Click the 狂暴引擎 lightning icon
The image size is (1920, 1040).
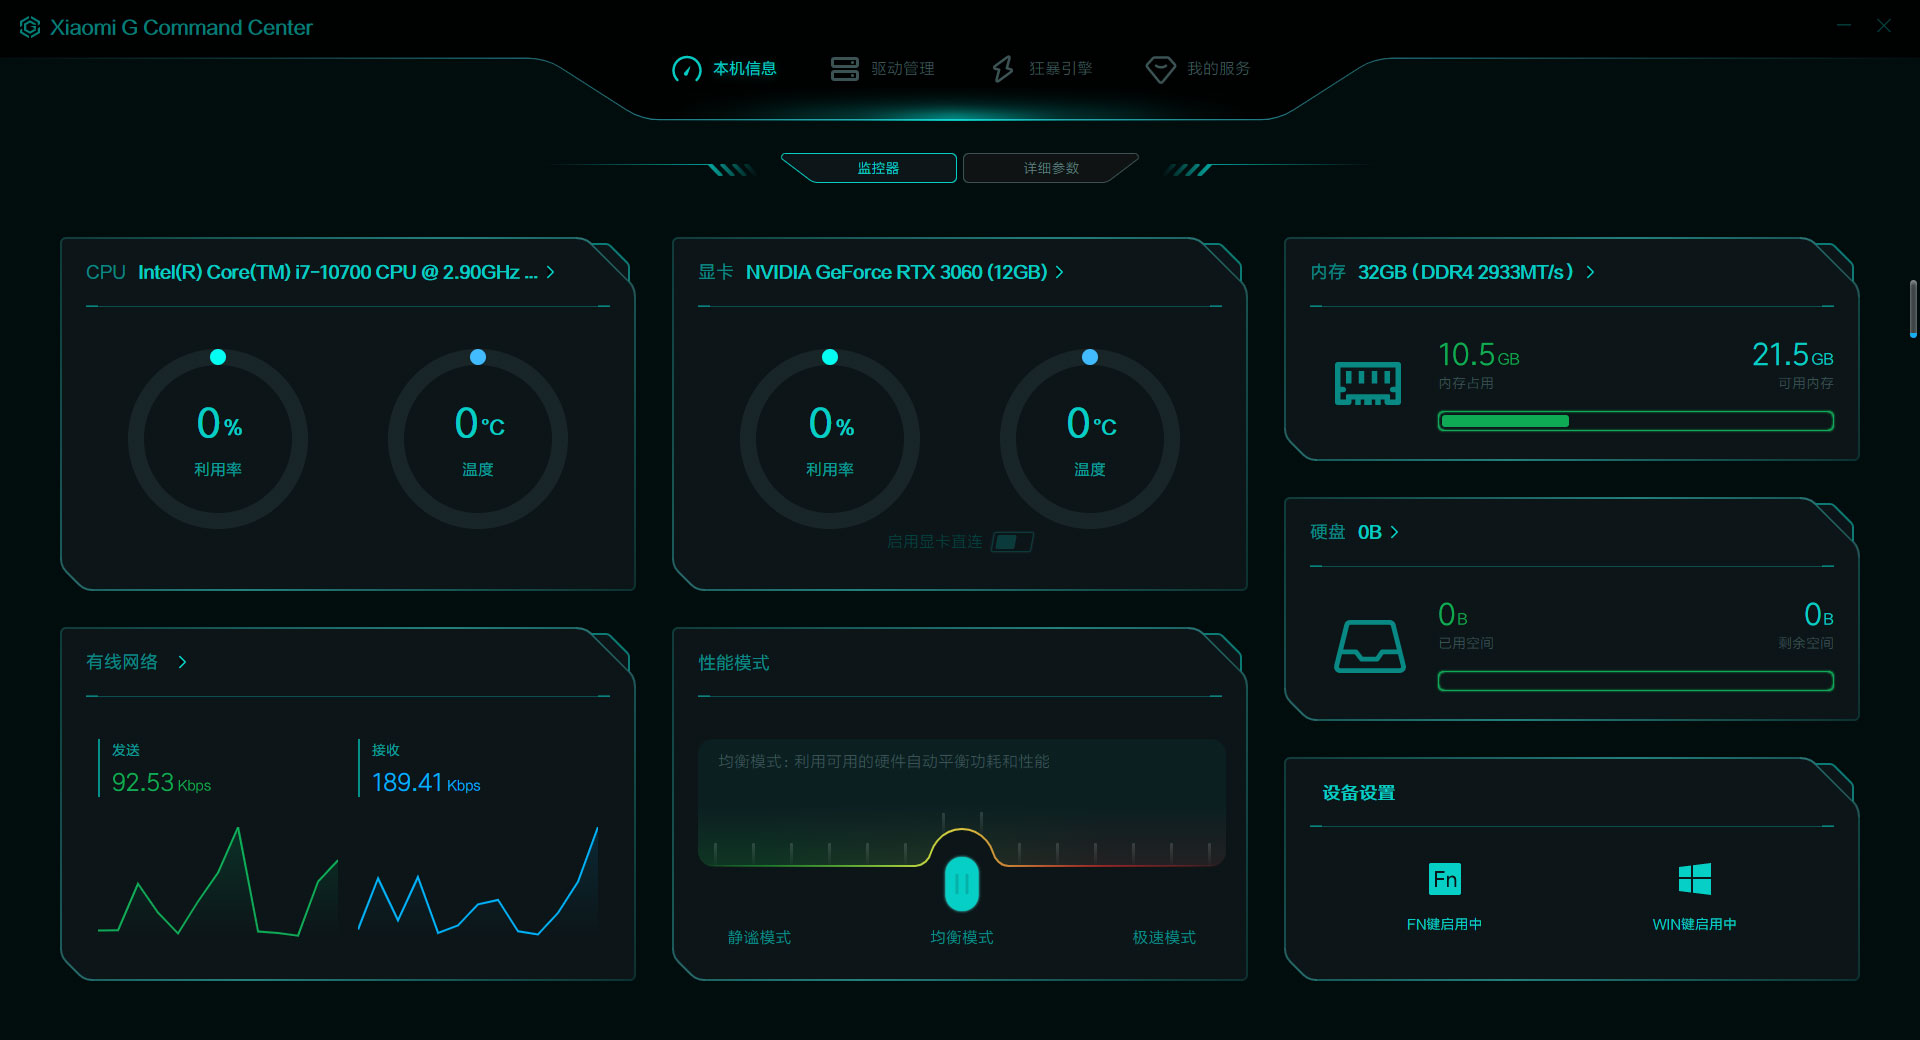(1004, 68)
